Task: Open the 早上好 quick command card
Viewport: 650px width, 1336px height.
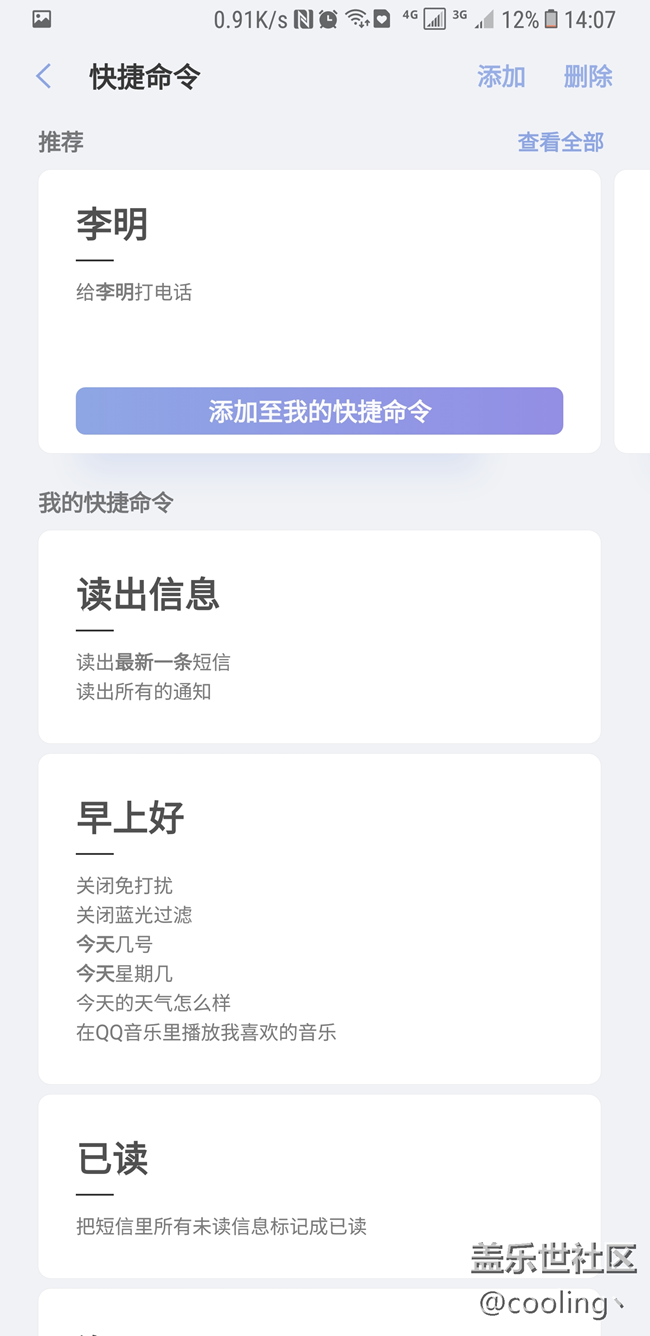Action: click(319, 919)
